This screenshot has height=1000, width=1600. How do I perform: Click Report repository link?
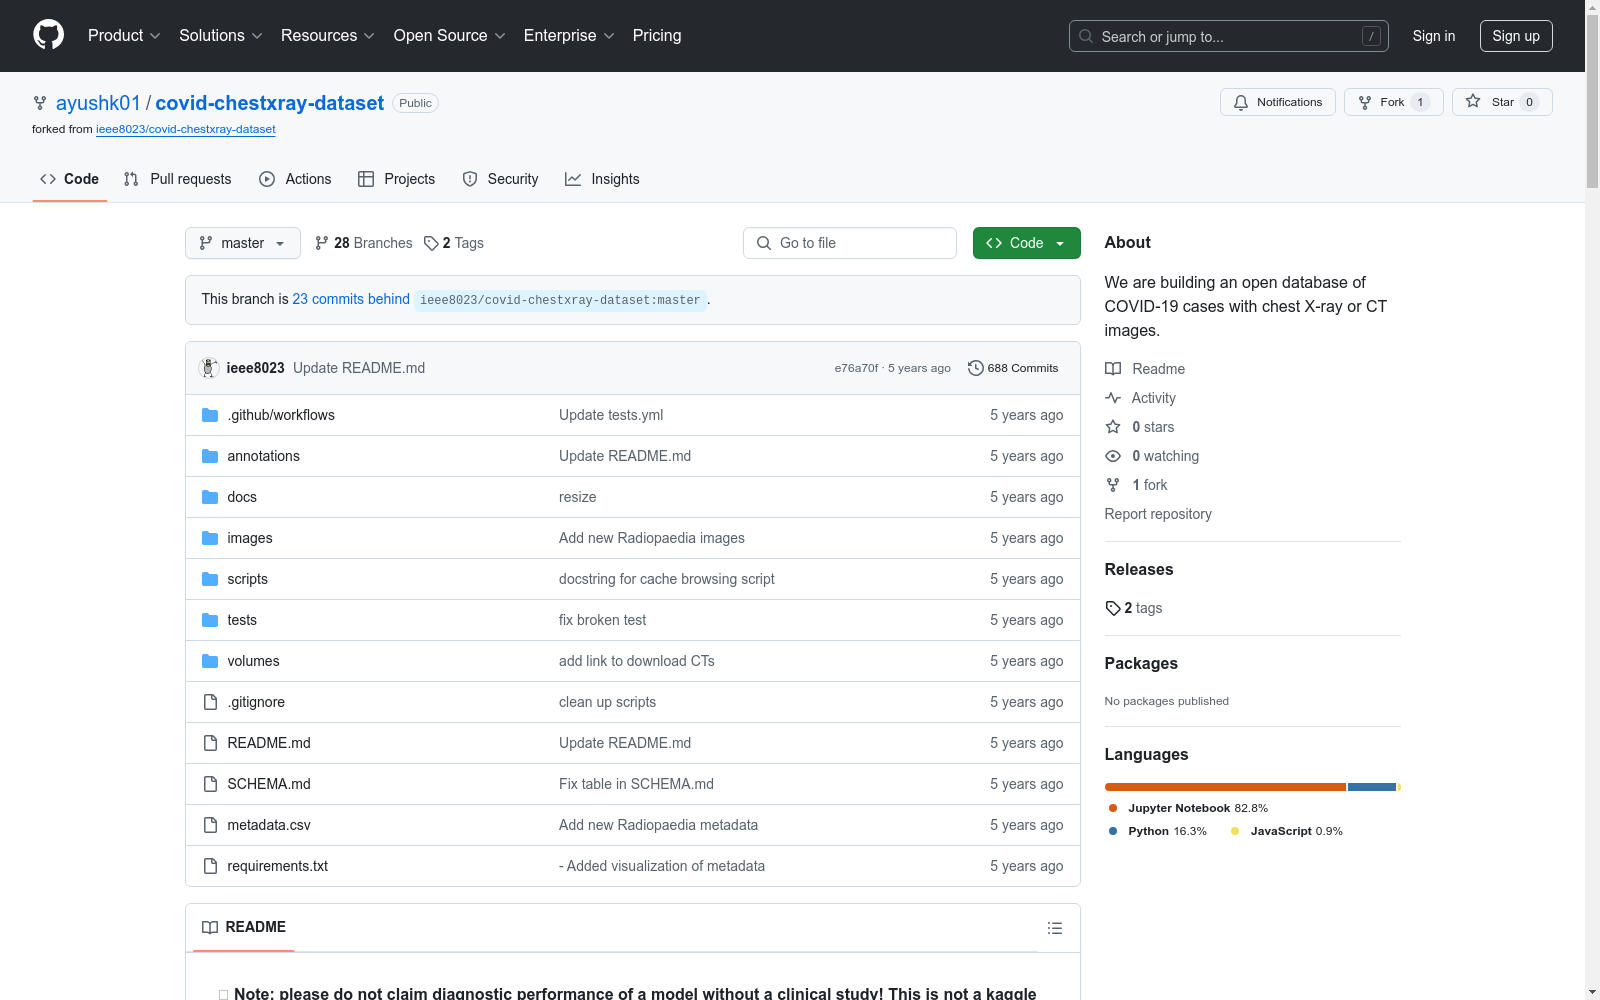tap(1158, 514)
